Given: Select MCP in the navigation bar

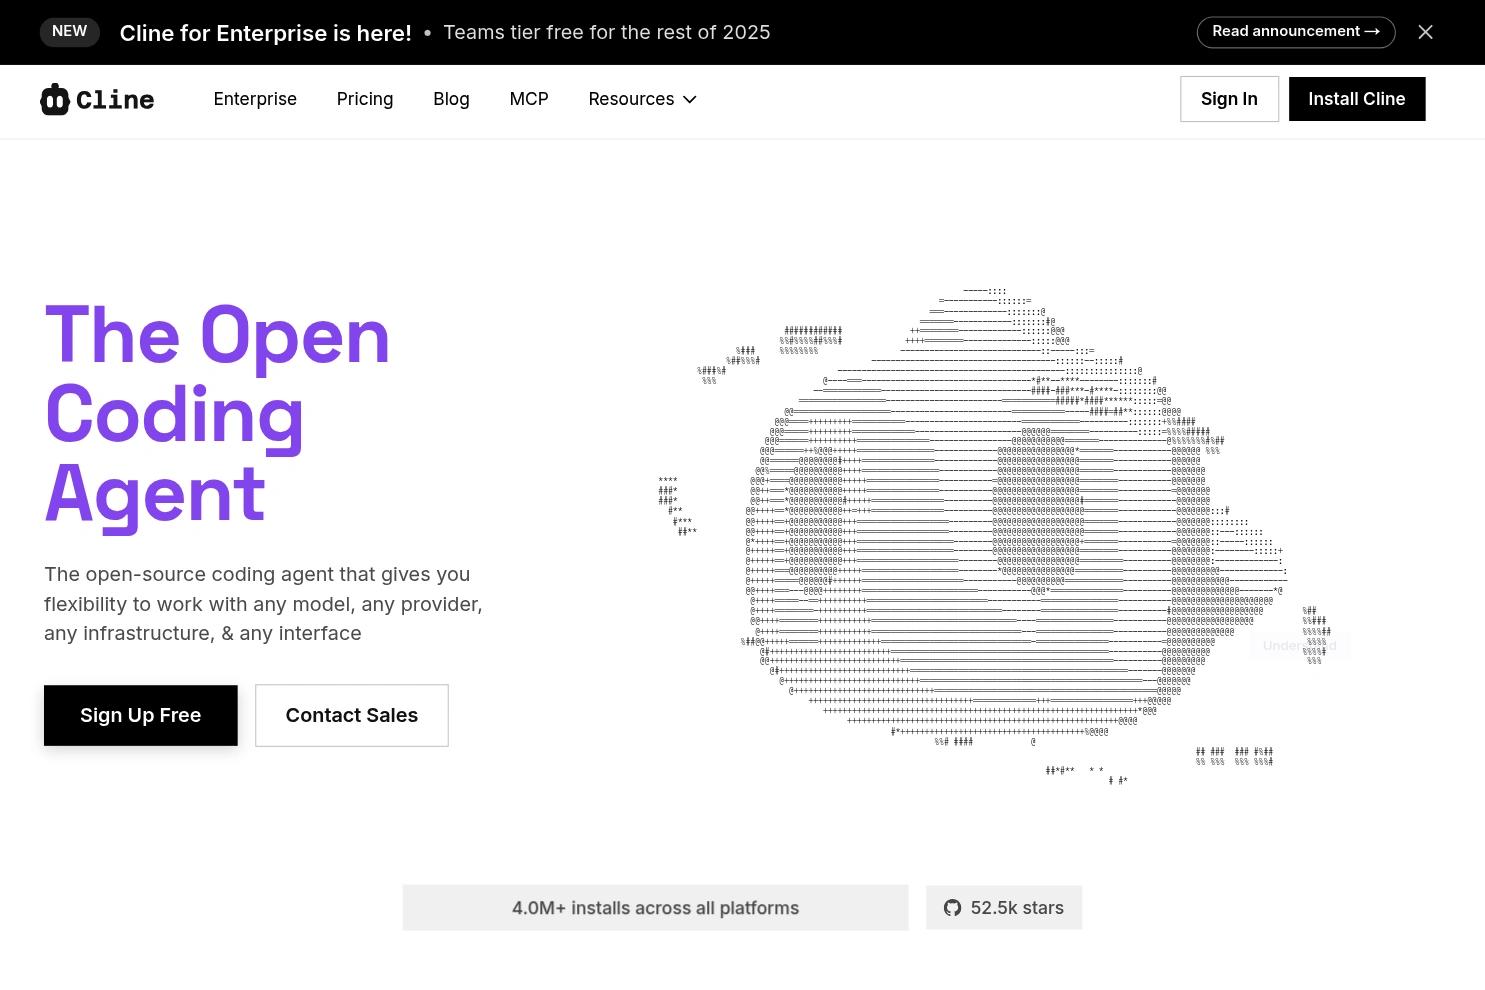Looking at the screenshot, I should pos(529,99).
